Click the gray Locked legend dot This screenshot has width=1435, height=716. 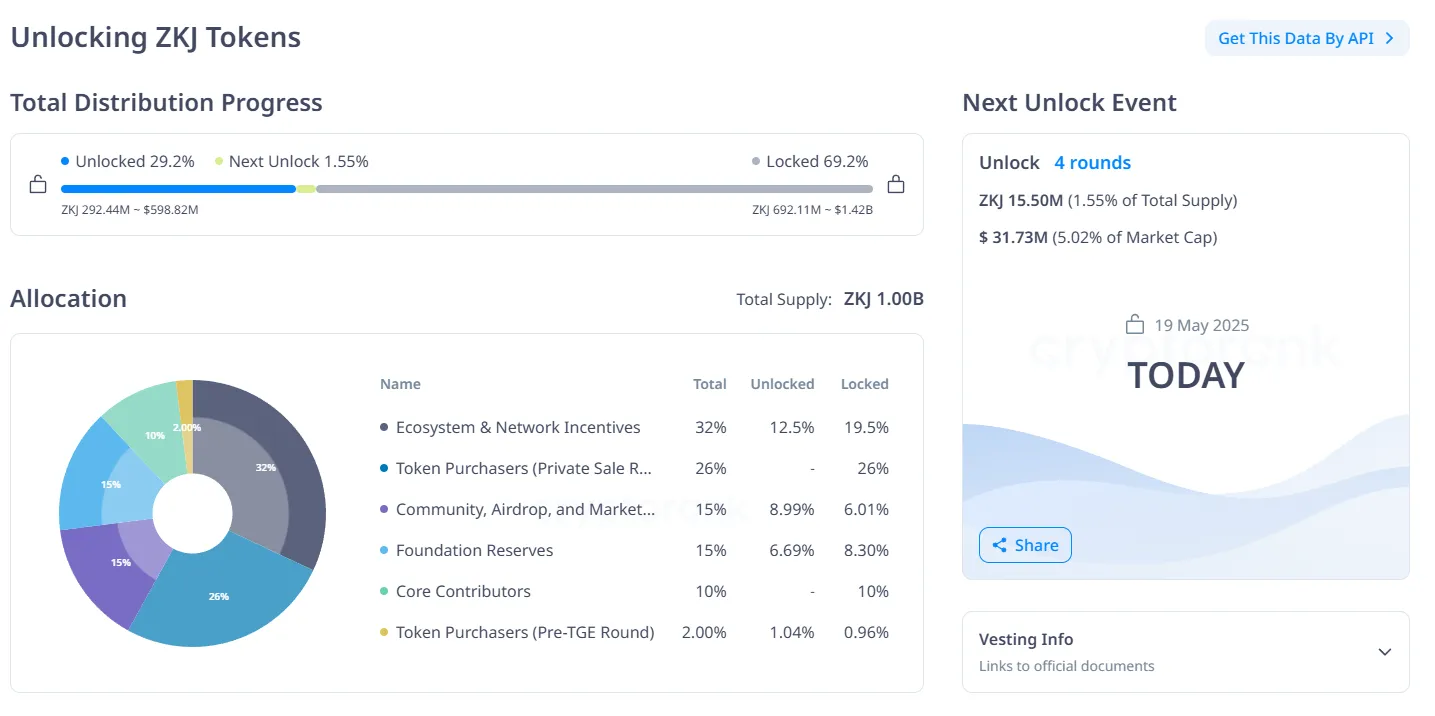pyautogui.click(x=757, y=161)
